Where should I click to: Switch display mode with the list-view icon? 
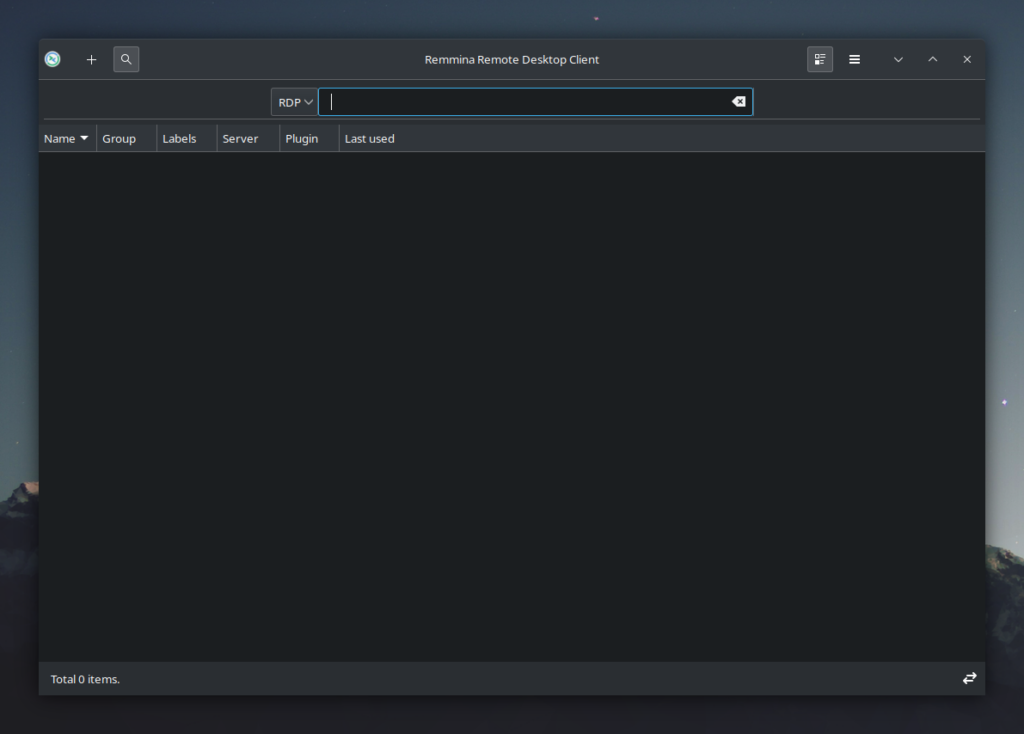(x=820, y=59)
